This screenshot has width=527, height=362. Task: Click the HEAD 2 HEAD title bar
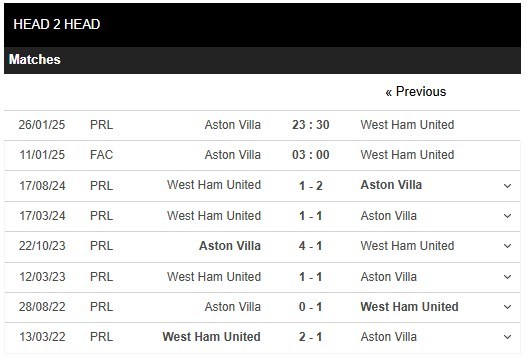pos(262,25)
